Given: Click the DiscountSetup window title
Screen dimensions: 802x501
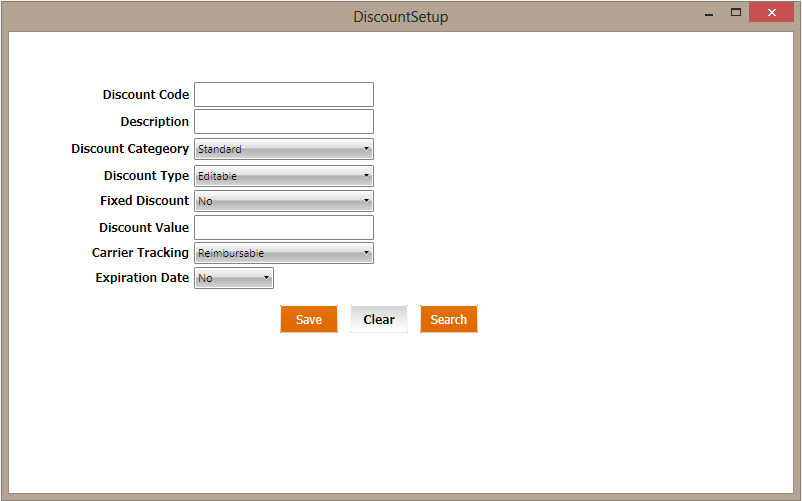Looking at the screenshot, I should [x=400, y=17].
